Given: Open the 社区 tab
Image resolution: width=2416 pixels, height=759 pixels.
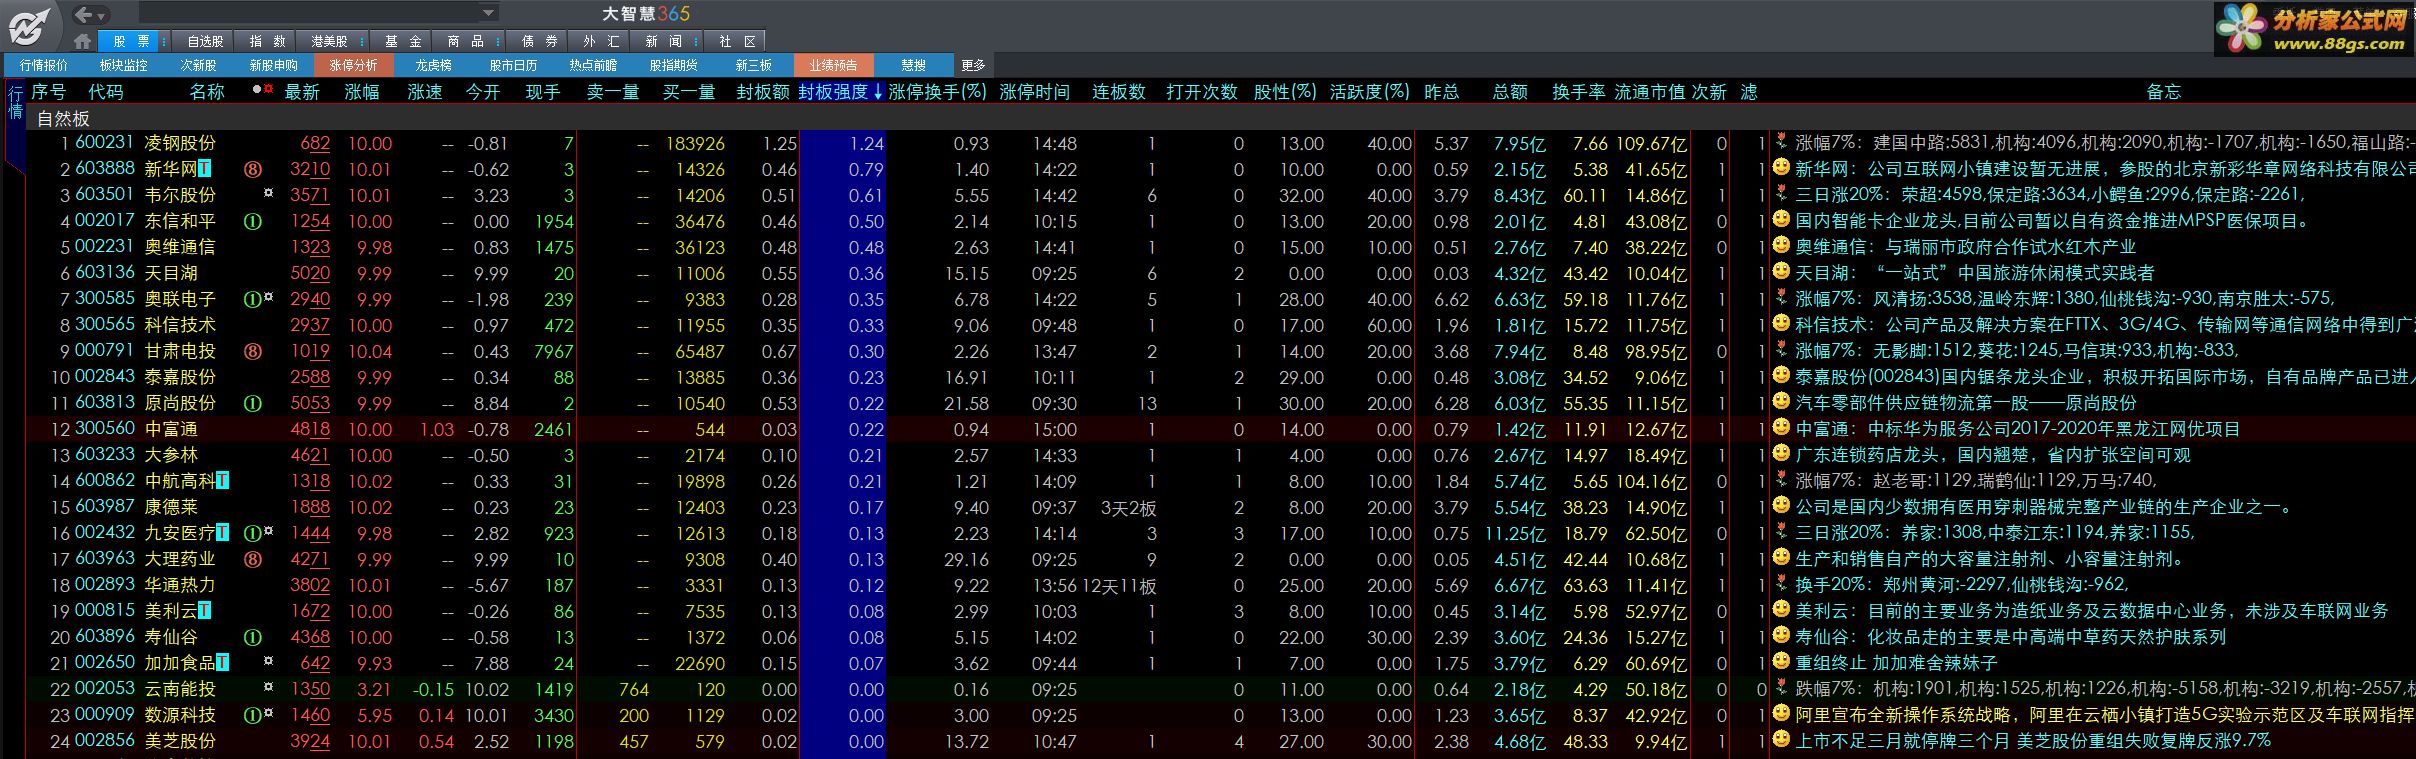Looking at the screenshot, I should (x=737, y=41).
